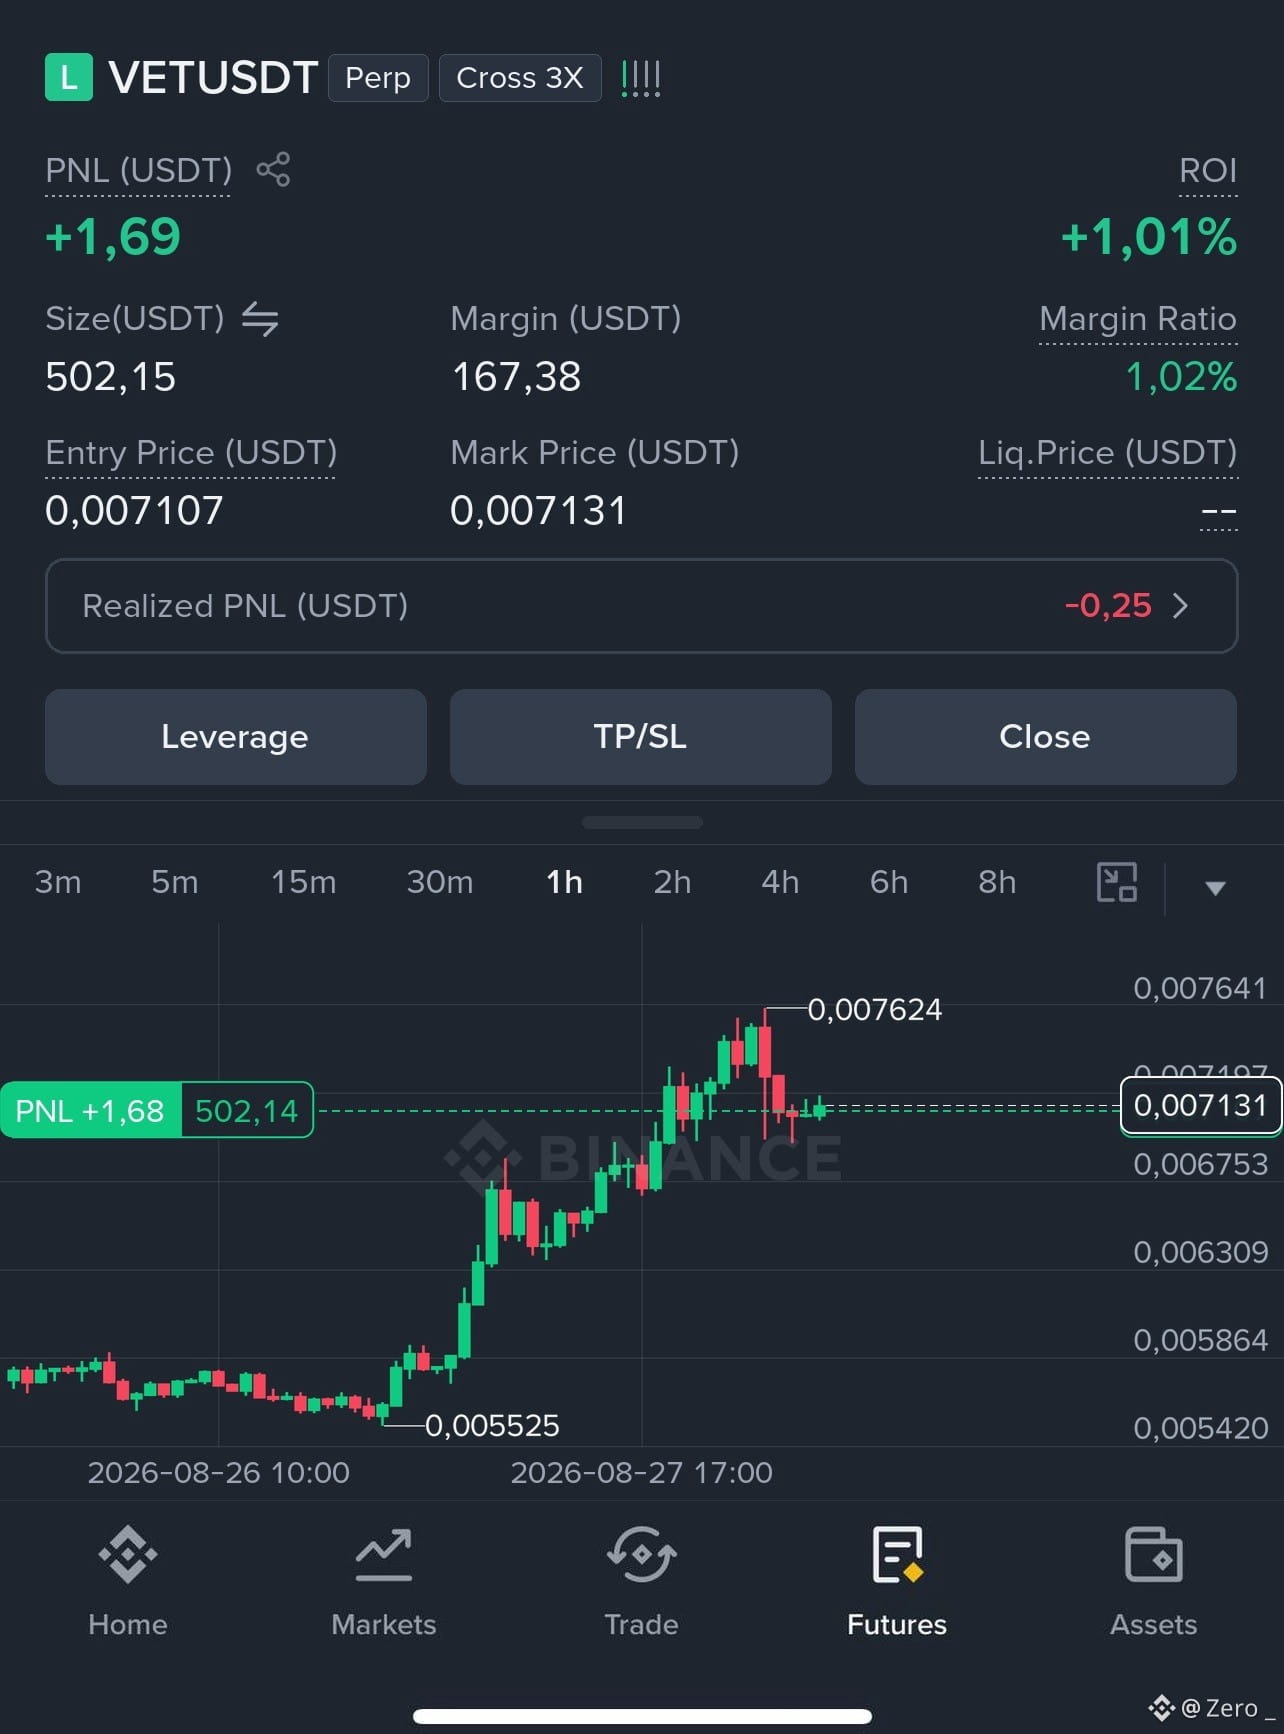
Task: Select the 1h chart interval
Action: pos(565,882)
